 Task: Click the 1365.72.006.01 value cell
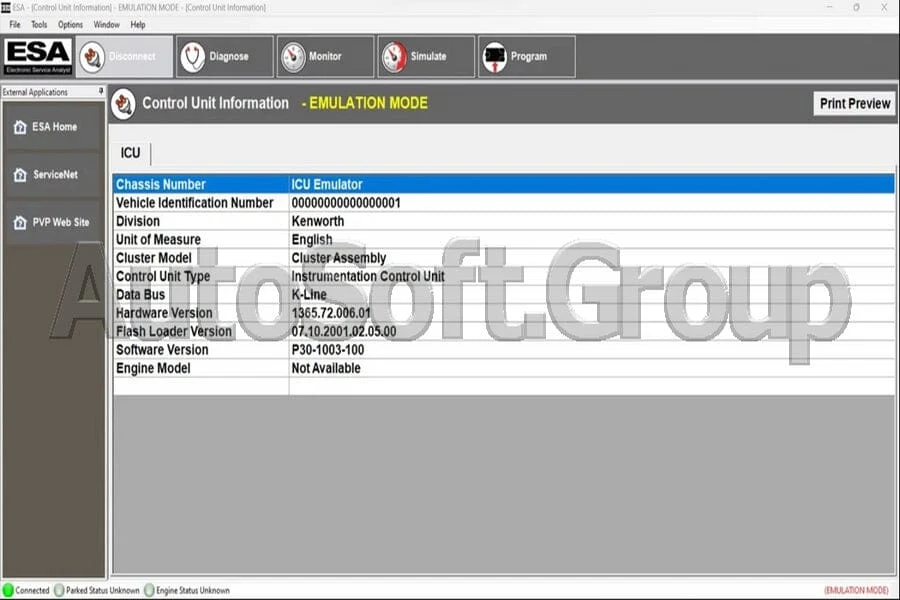pyautogui.click(x=592, y=313)
